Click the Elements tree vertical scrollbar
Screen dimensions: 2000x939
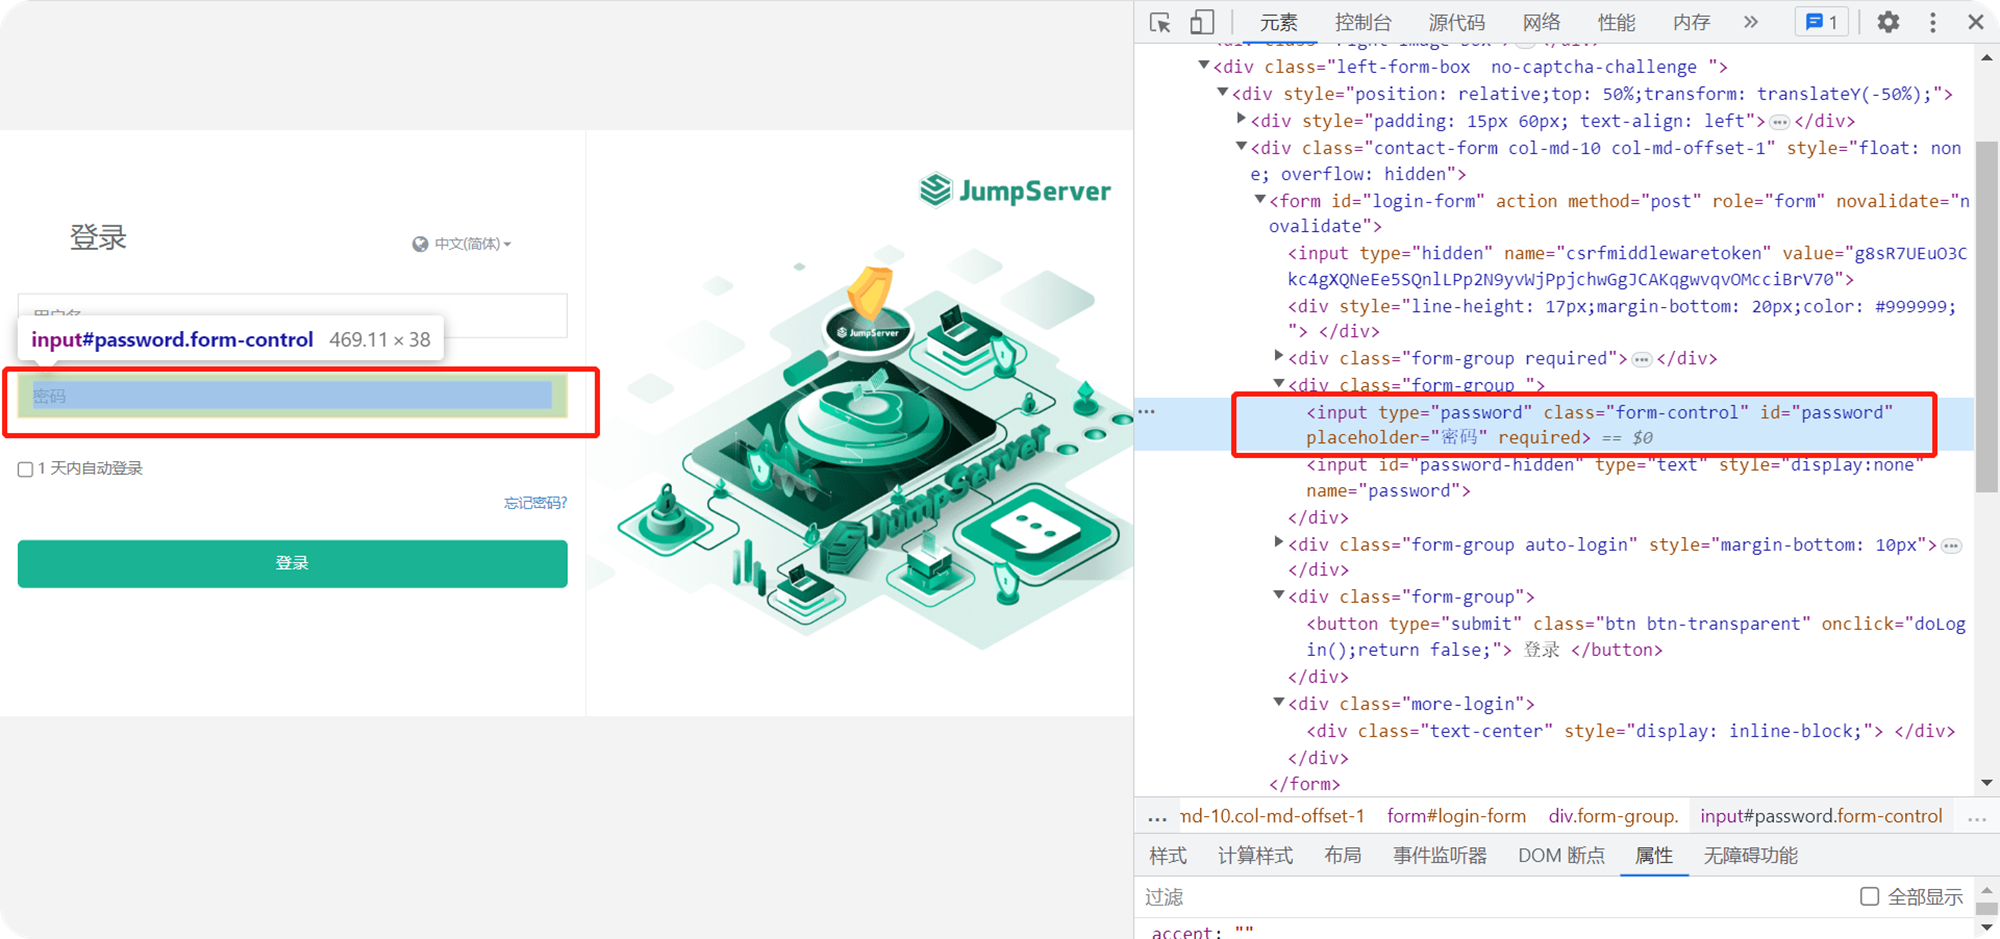coord(1986,315)
